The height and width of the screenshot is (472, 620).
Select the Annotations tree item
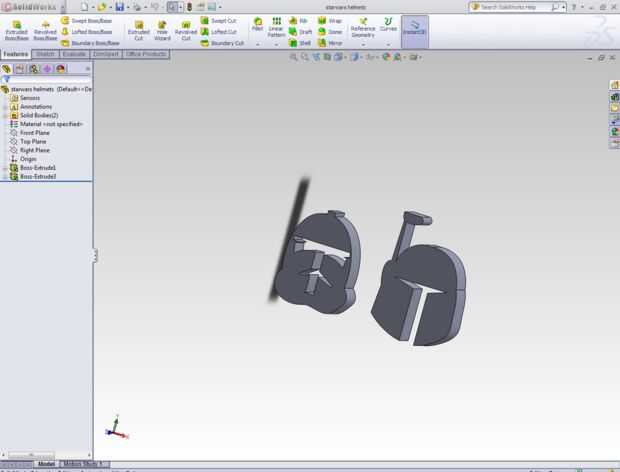tap(31, 107)
